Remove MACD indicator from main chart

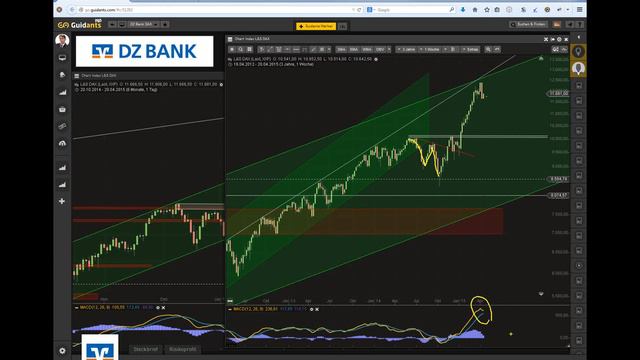[x=317, y=309]
